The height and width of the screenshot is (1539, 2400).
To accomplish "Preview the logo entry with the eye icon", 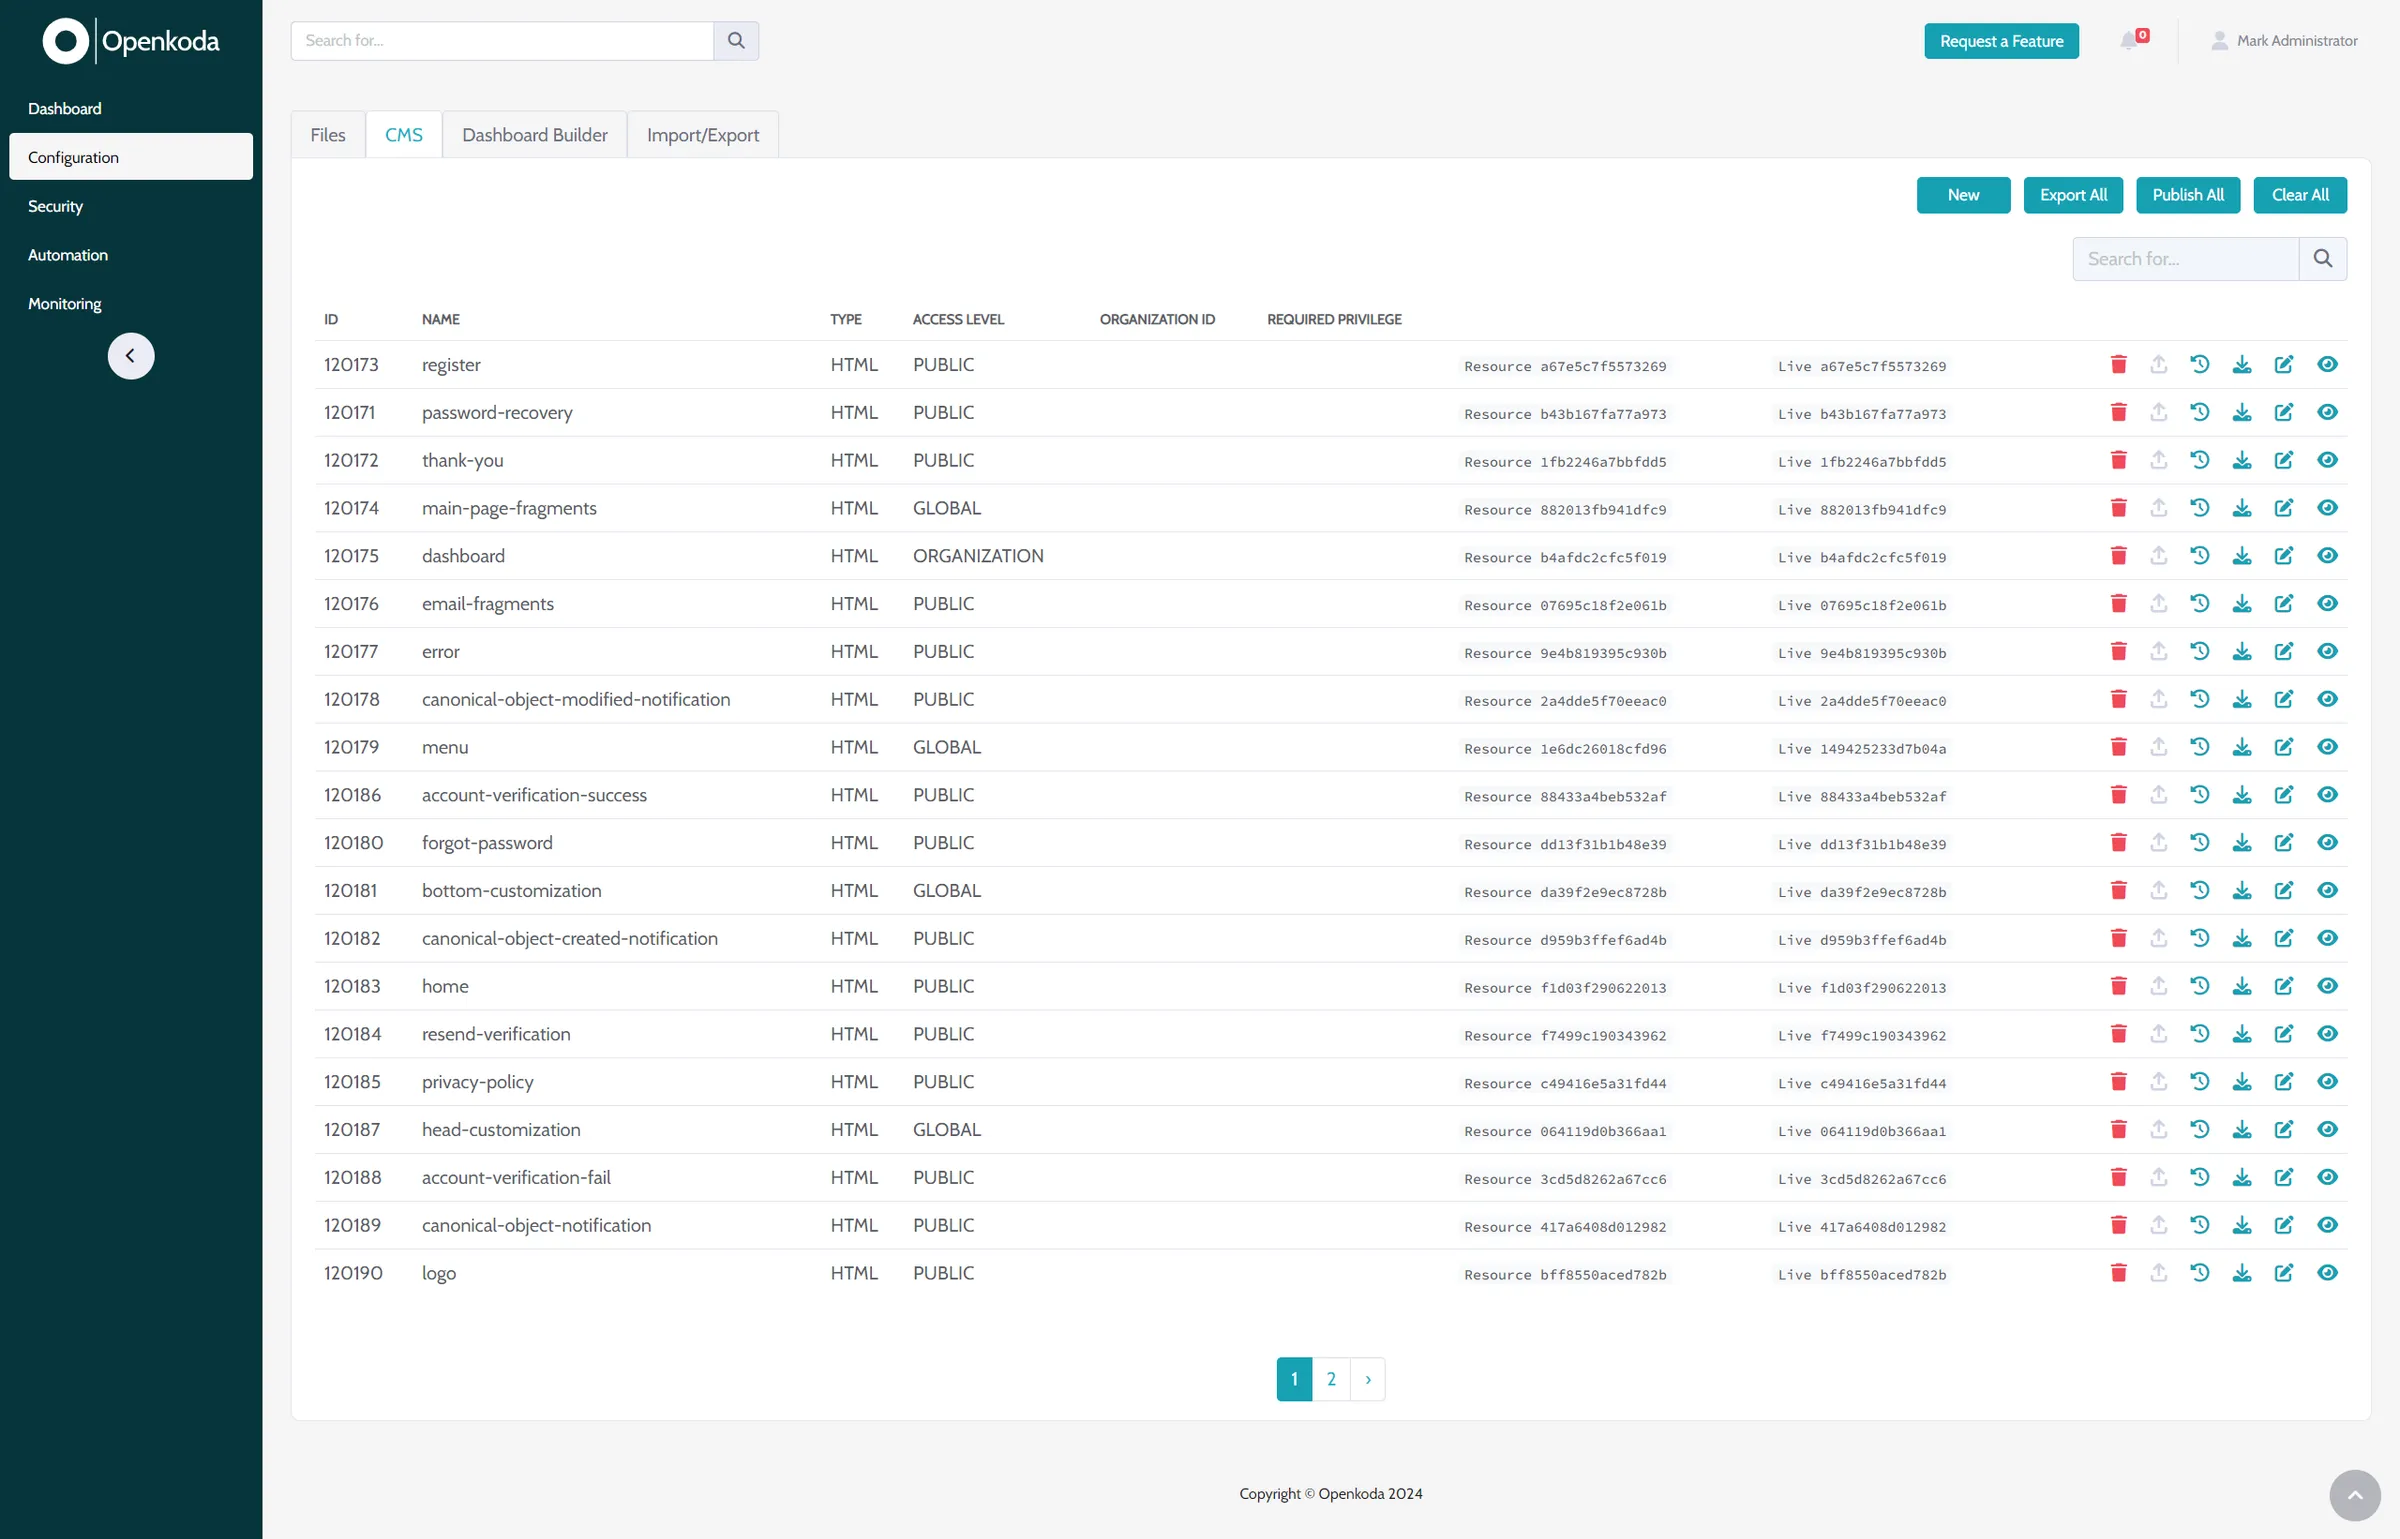I will [x=2327, y=1273].
